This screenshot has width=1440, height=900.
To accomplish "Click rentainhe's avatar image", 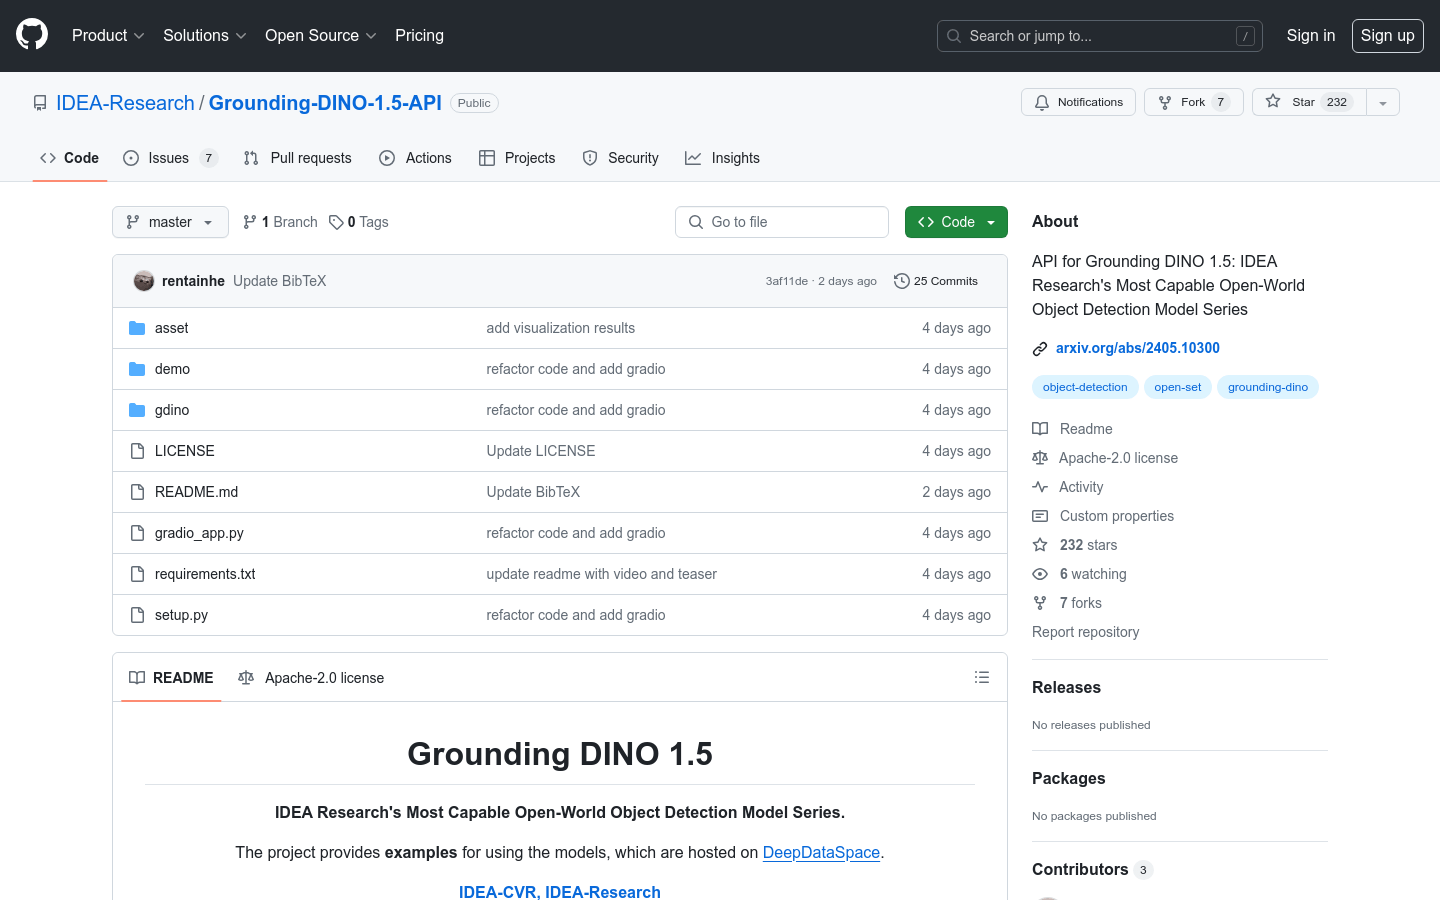I will pyautogui.click(x=144, y=281).
